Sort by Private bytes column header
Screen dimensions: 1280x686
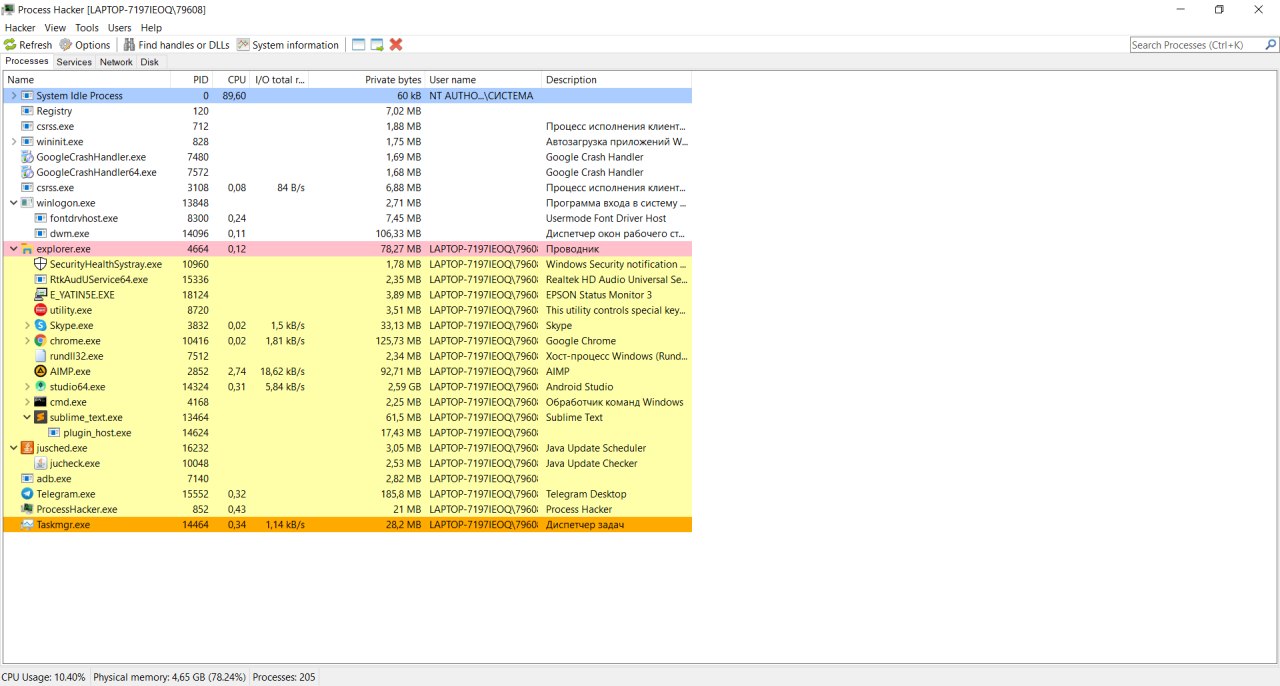[367, 80]
